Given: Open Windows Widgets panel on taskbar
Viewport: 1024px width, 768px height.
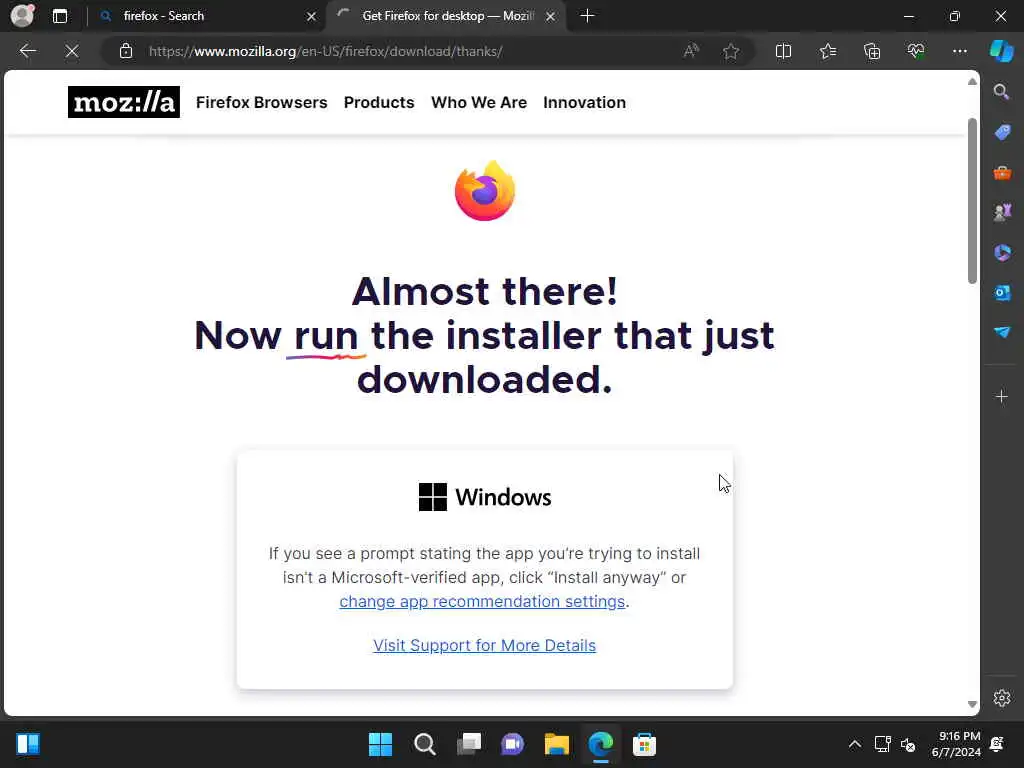Looking at the screenshot, I should [28, 744].
